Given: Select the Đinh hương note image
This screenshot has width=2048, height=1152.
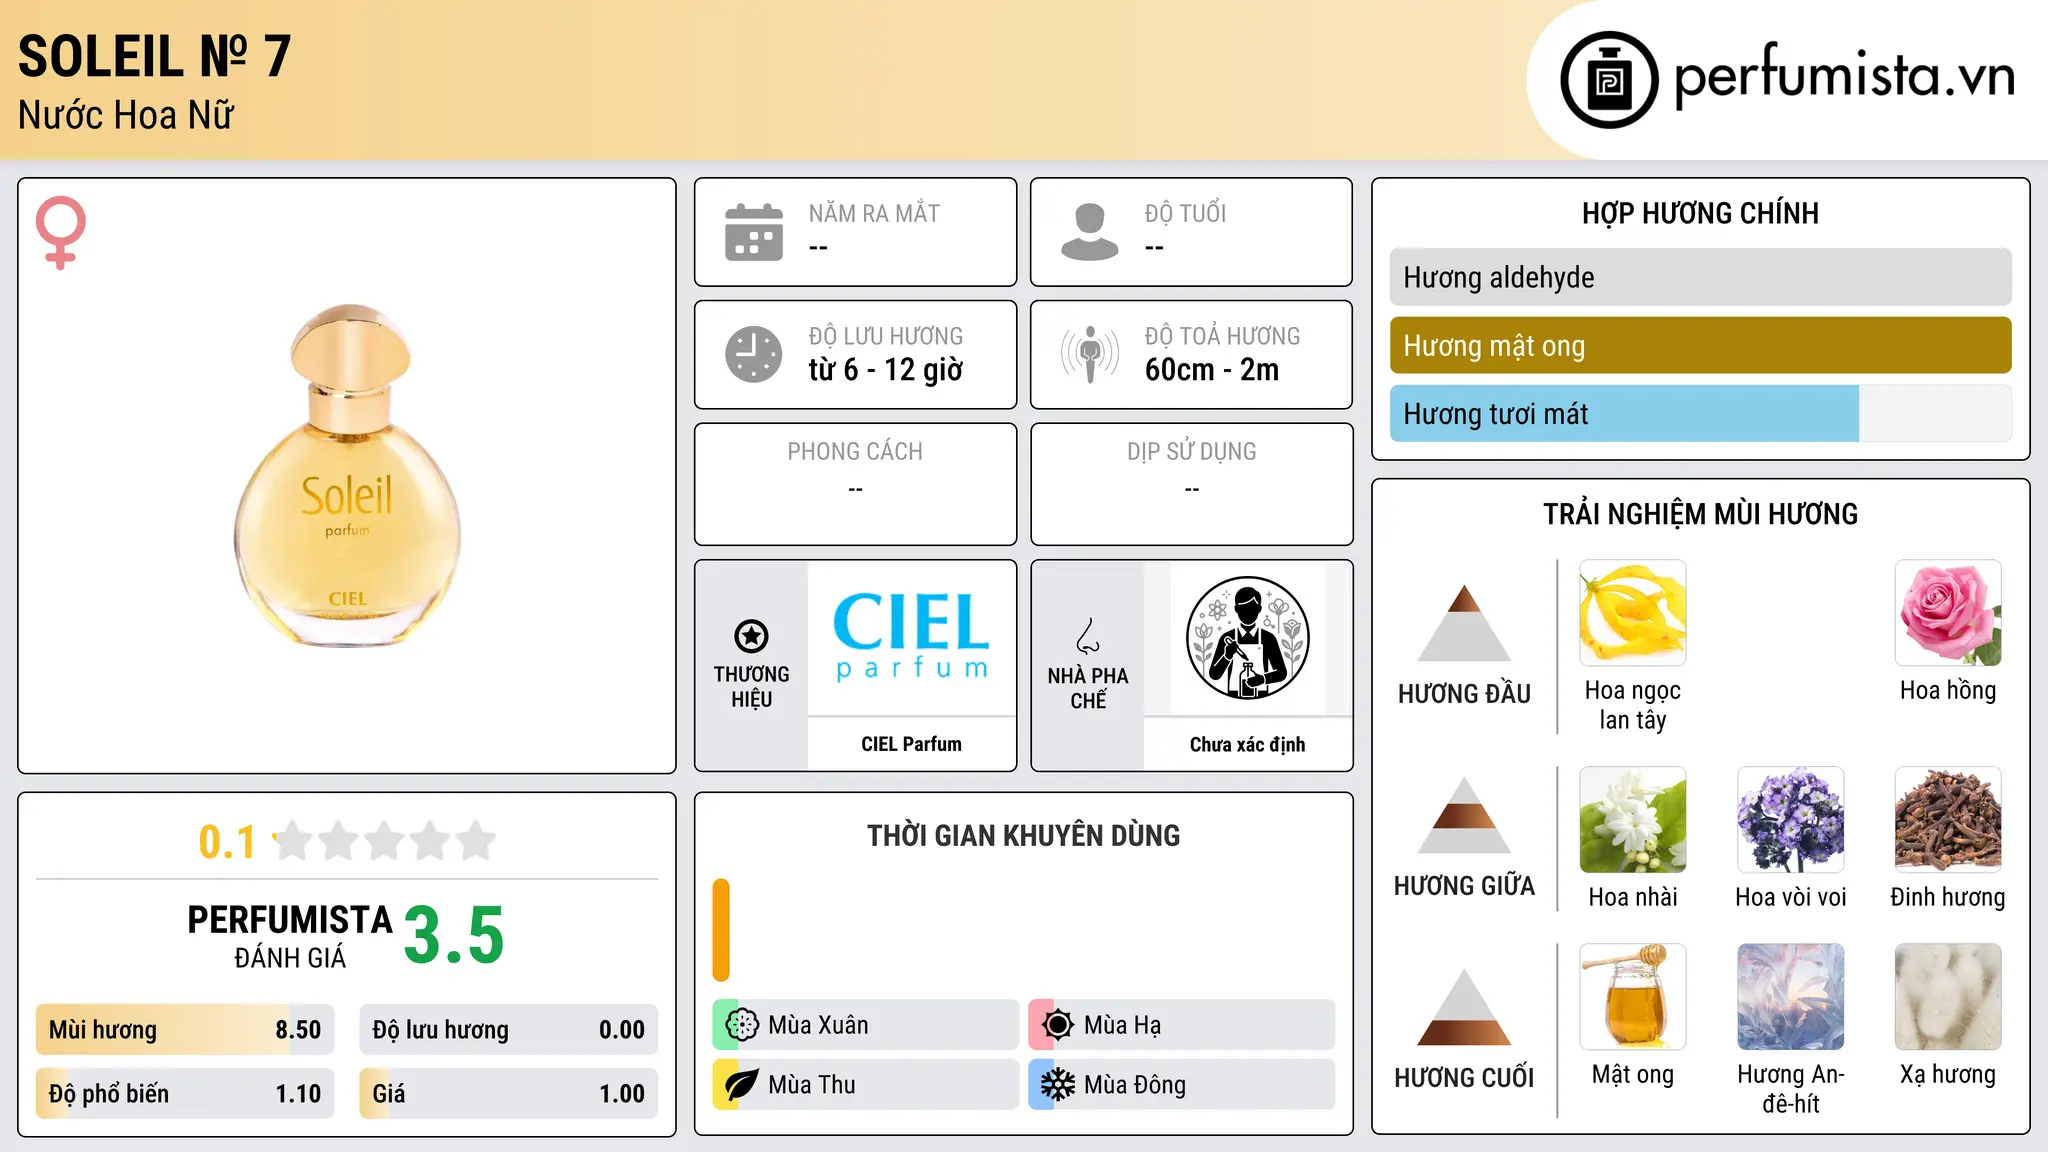Looking at the screenshot, I should click(1948, 820).
